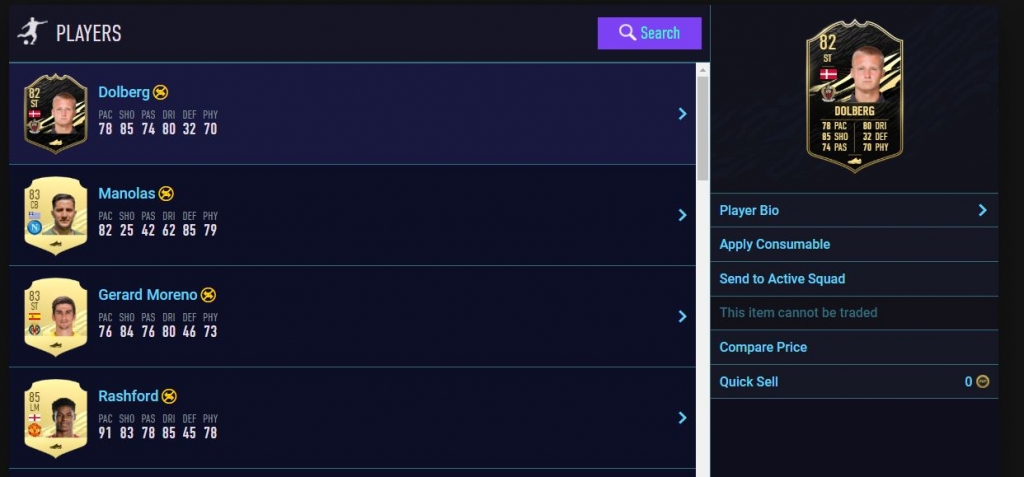Open Gerard Moreno details via chevron
Screen dimensions: 1024x477
(682, 316)
